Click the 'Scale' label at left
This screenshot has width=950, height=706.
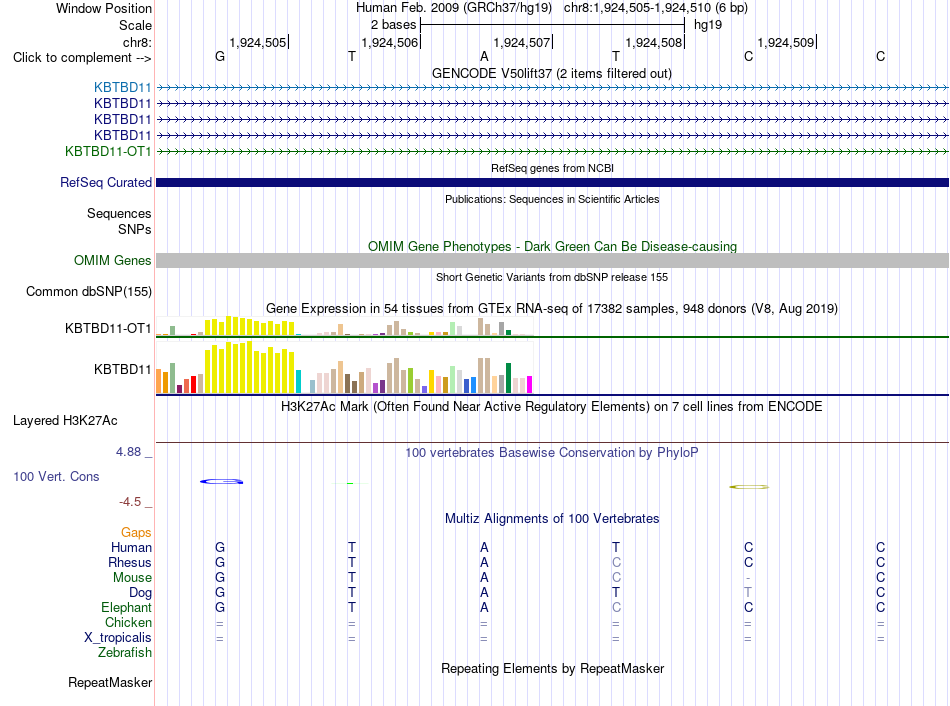(x=135, y=25)
